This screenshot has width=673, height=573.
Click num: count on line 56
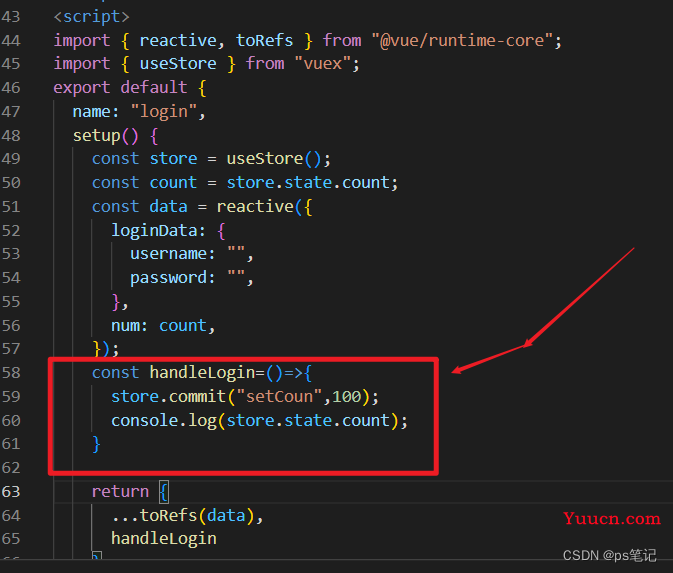click(x=159, y=326)
